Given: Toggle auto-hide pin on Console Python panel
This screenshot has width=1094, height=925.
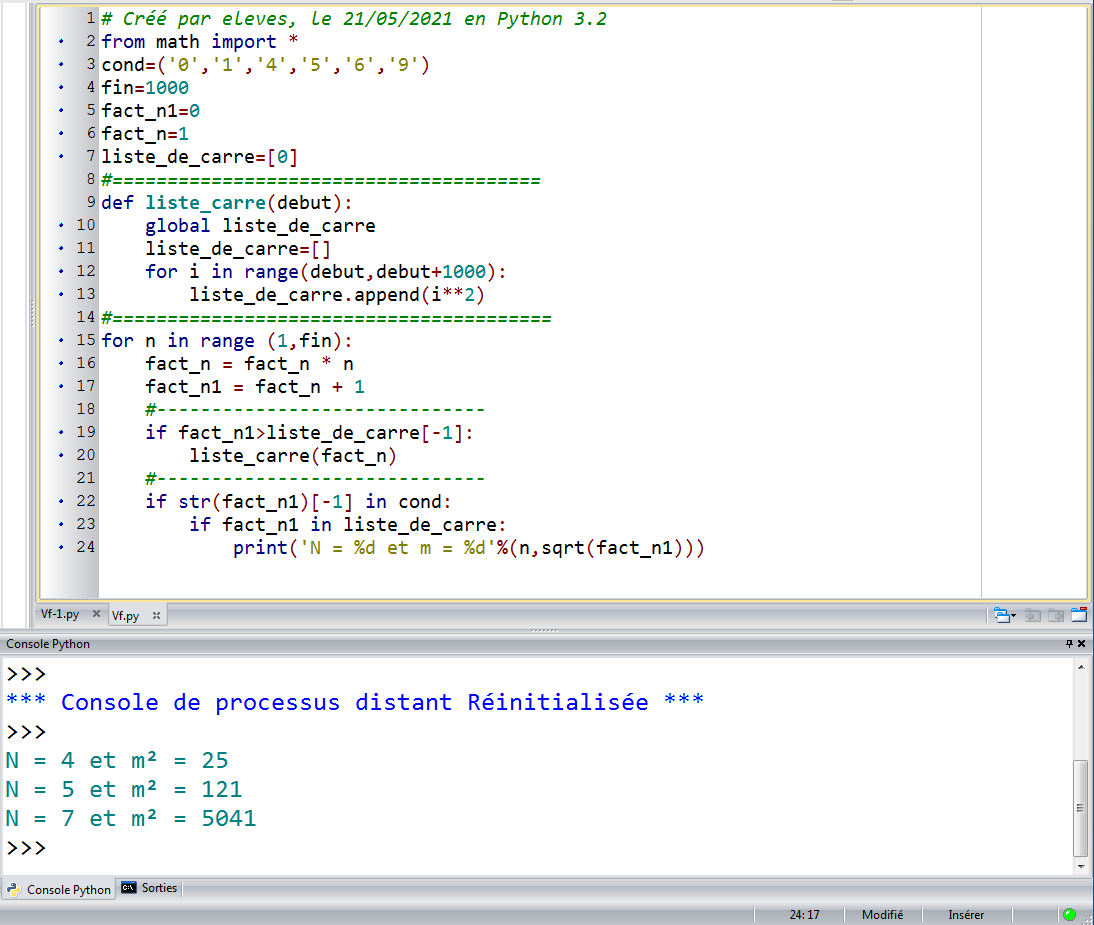Looking at the screenshot, I should [x=1068, y=644].
